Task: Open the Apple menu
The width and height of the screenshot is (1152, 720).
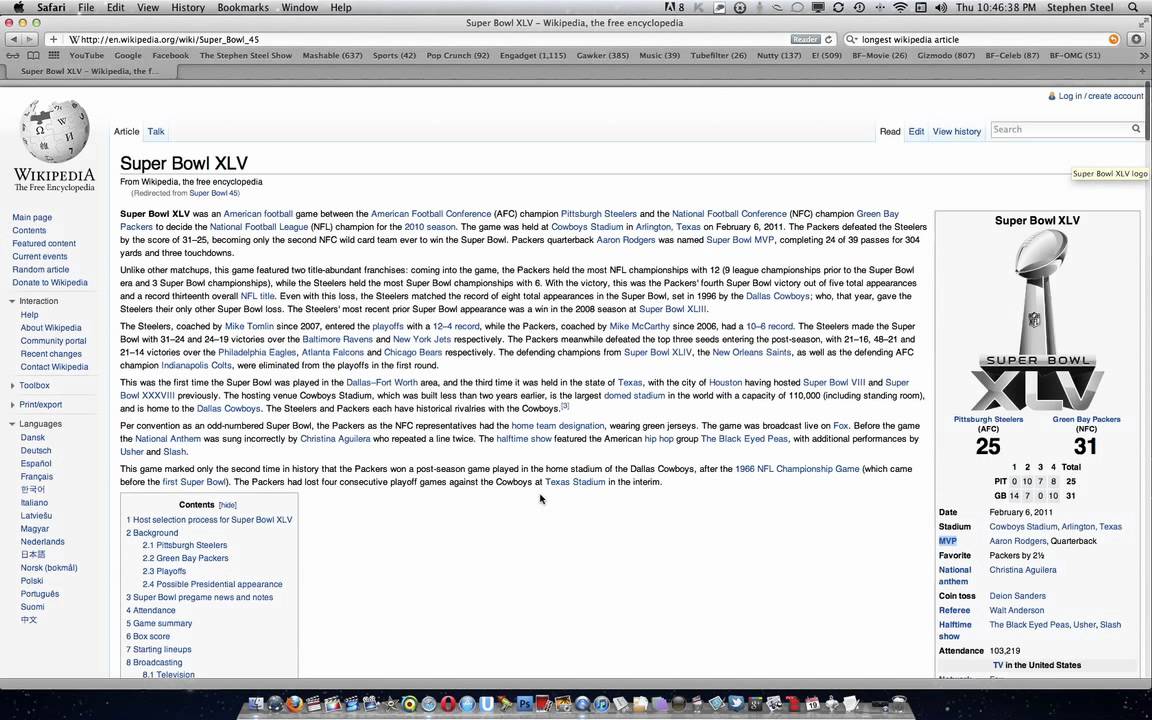Action: coord(18,7)
